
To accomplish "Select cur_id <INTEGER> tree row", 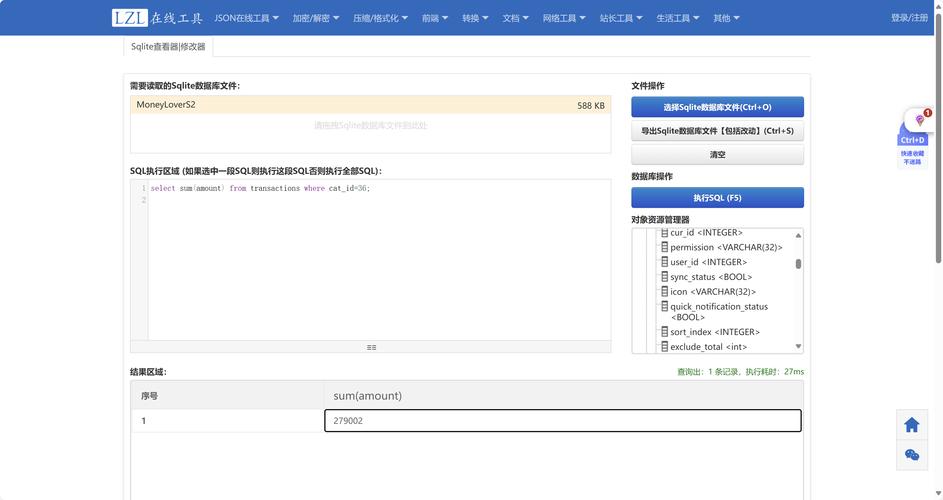I will 706,232.
